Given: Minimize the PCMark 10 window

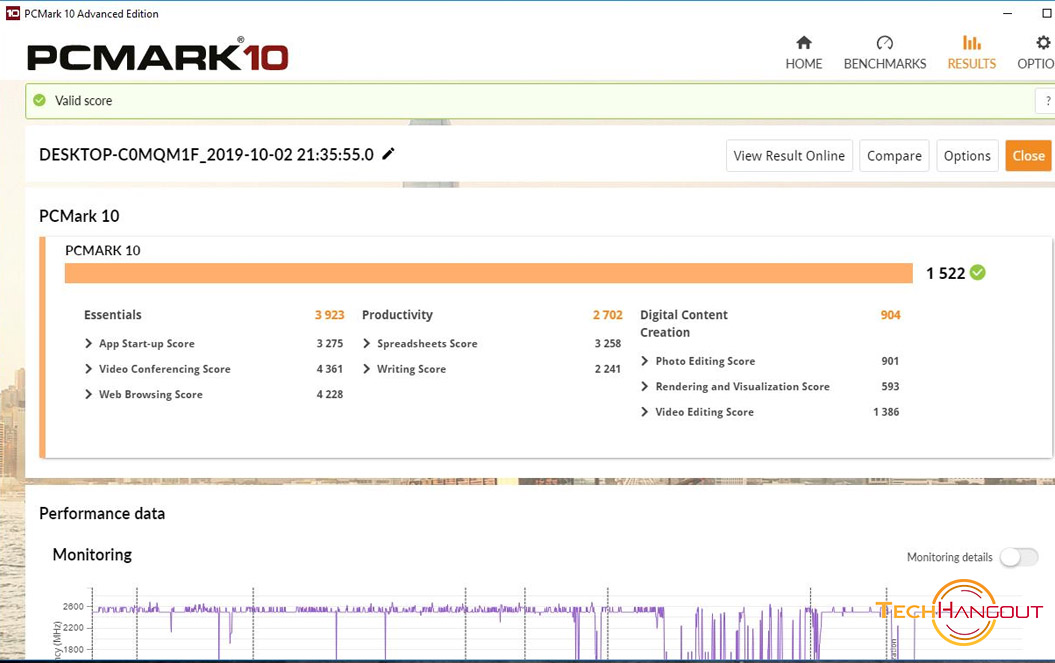Looking at the screenshot, I should (x=1007, y=13).
